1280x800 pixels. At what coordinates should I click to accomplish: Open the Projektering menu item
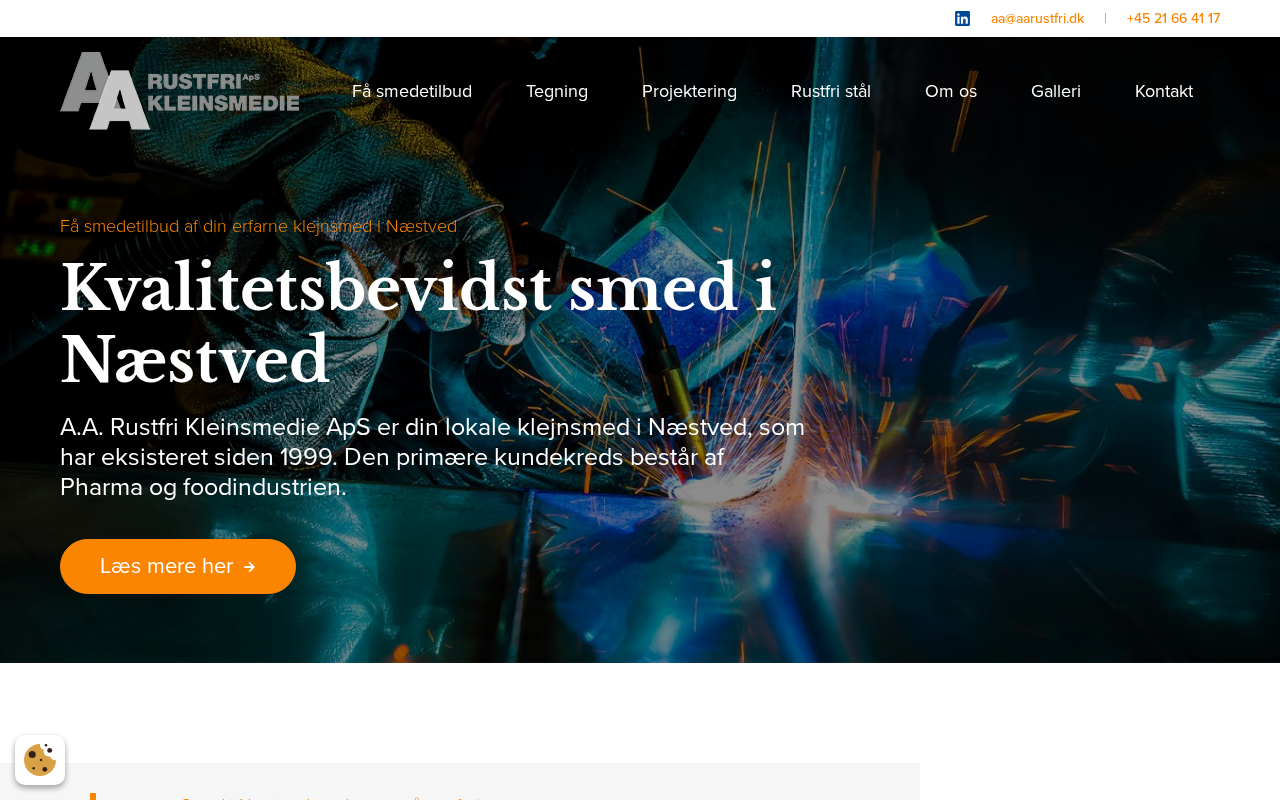click(x=689, y=91)
